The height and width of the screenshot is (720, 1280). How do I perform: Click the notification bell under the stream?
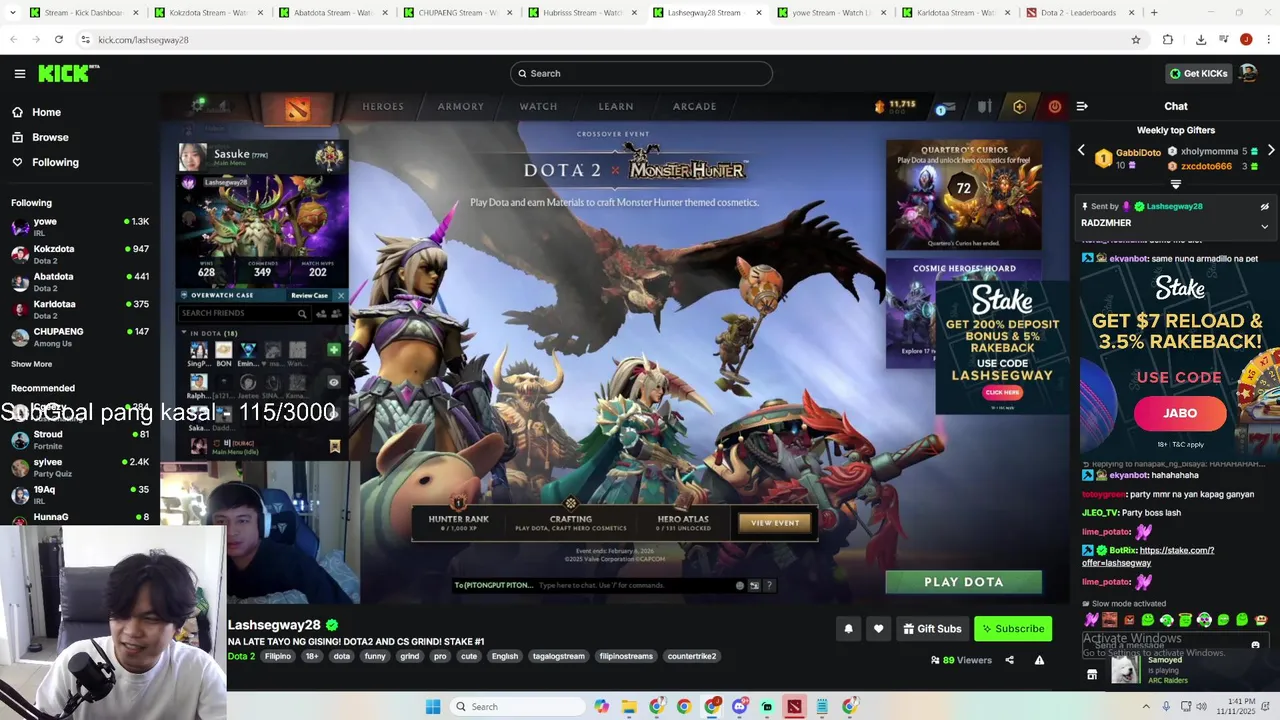point(848,629)
